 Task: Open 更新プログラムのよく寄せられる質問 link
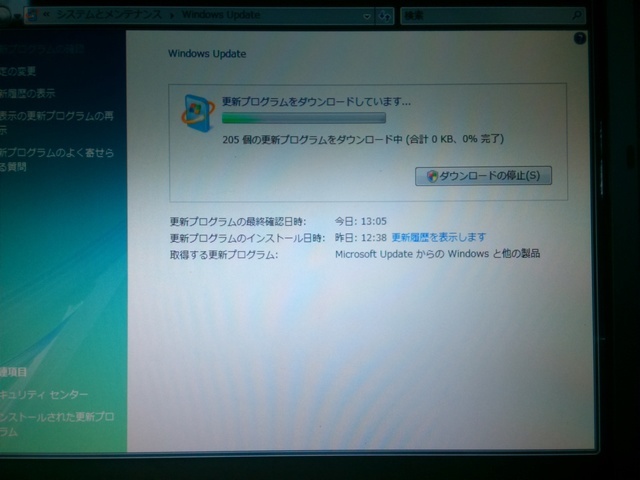[x=57, y=160]
